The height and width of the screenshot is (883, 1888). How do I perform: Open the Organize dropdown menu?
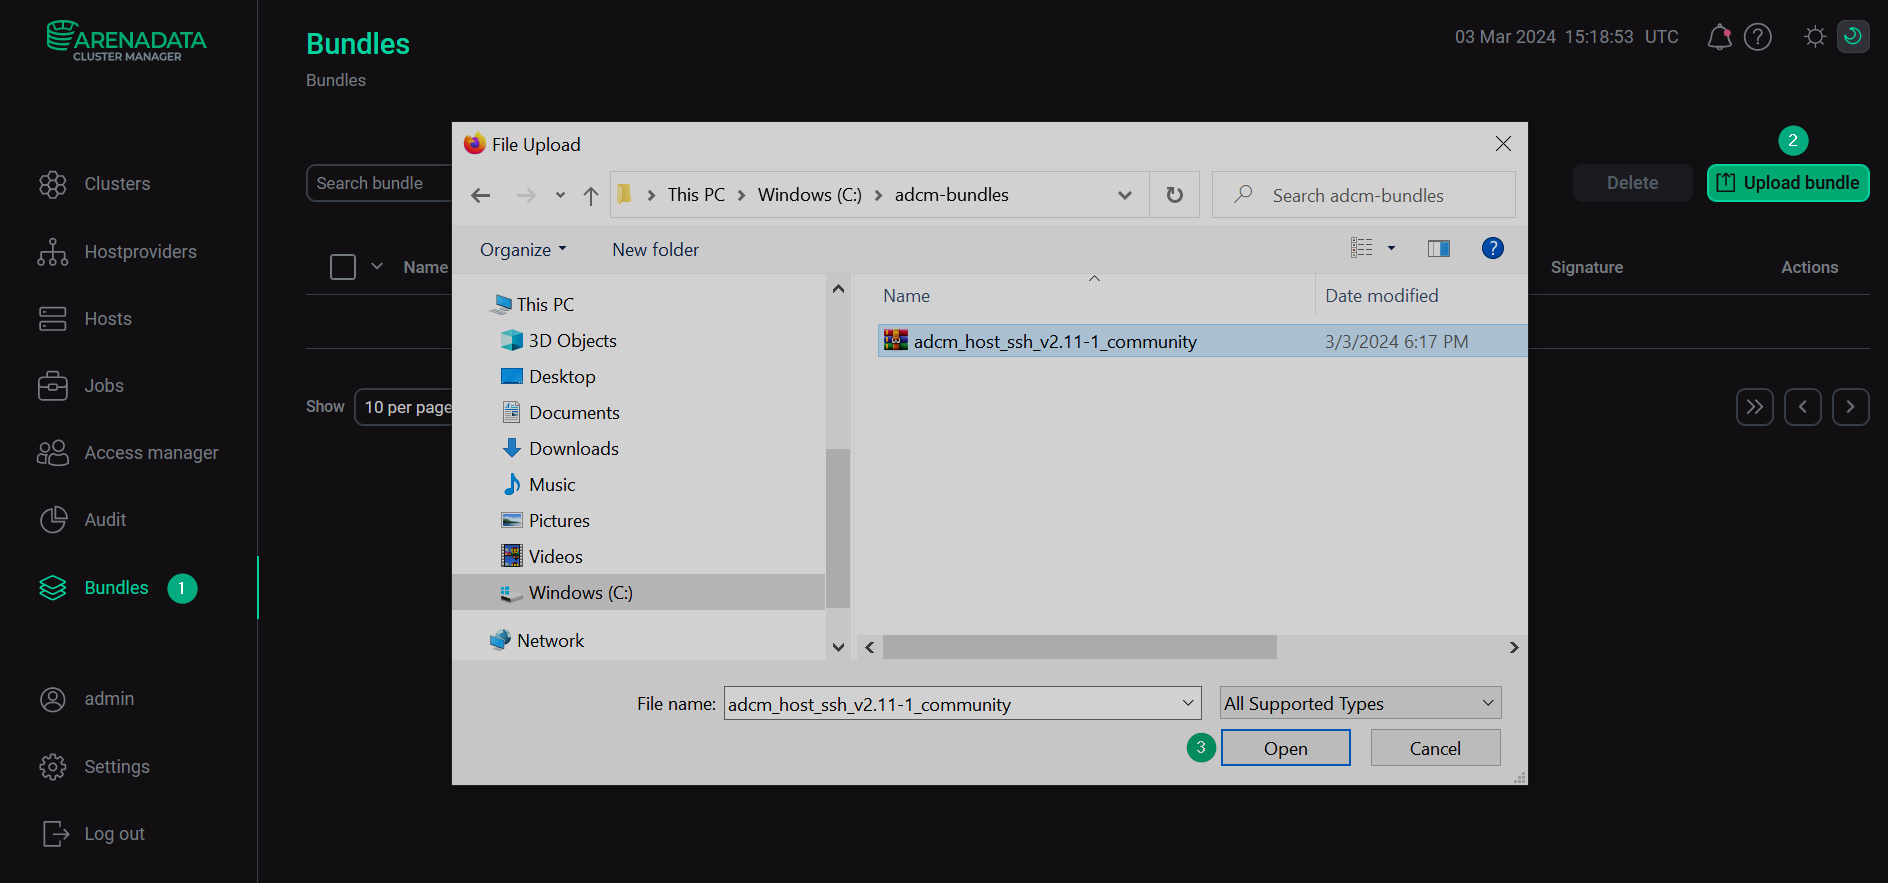pos(523,250)
